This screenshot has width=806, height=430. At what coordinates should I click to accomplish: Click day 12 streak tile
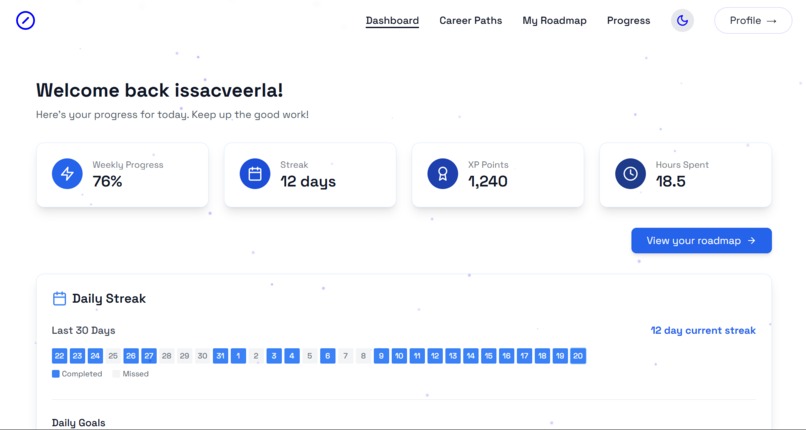[435, 356]
